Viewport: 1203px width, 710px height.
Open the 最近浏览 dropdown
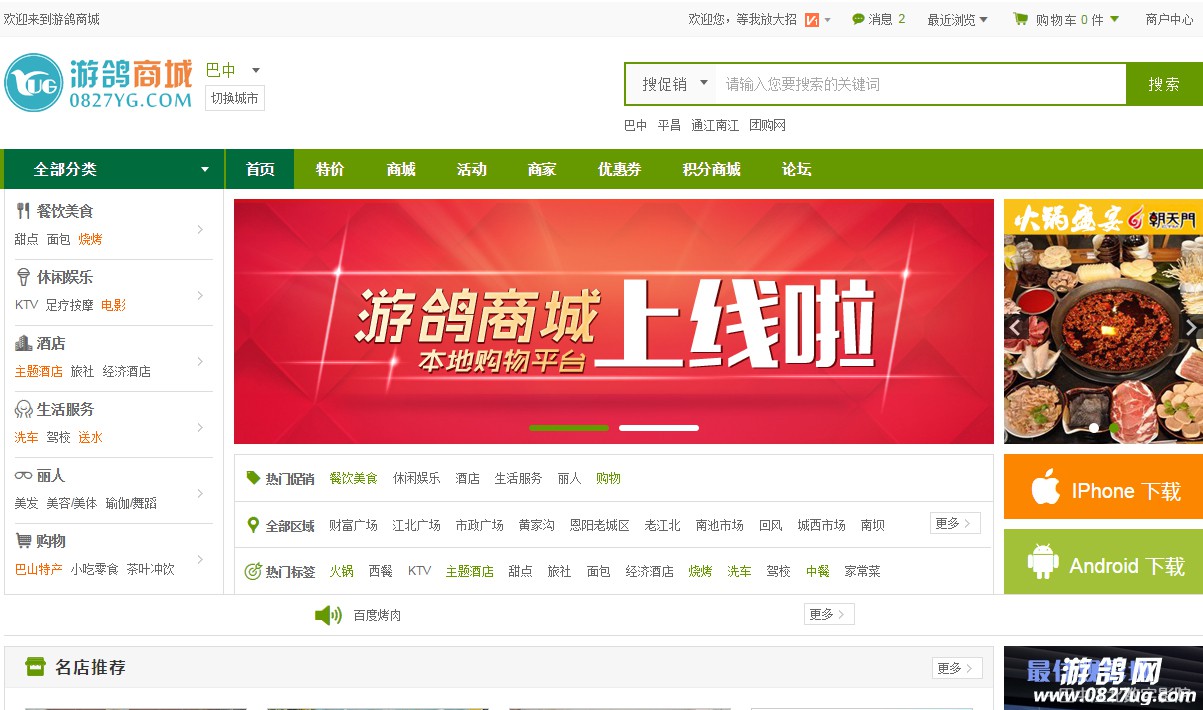click(957, 19)
